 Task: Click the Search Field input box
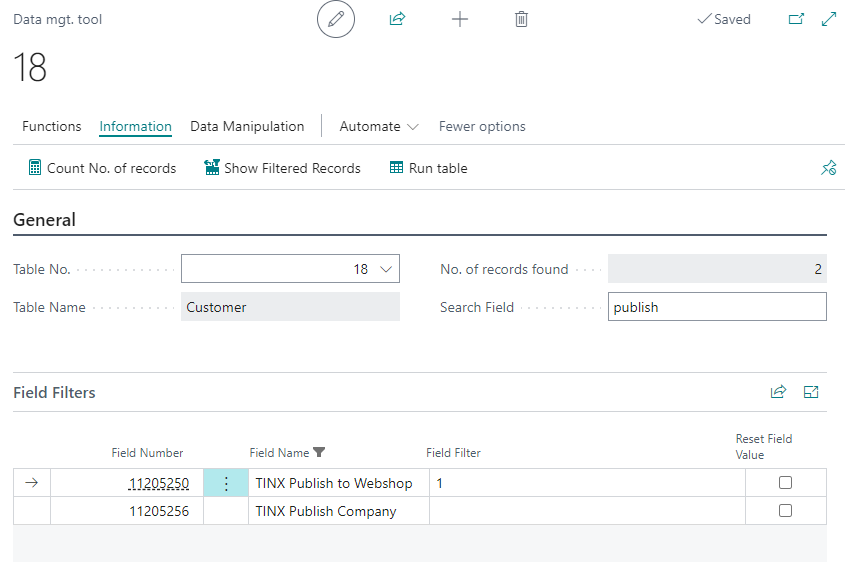(717, 307)
